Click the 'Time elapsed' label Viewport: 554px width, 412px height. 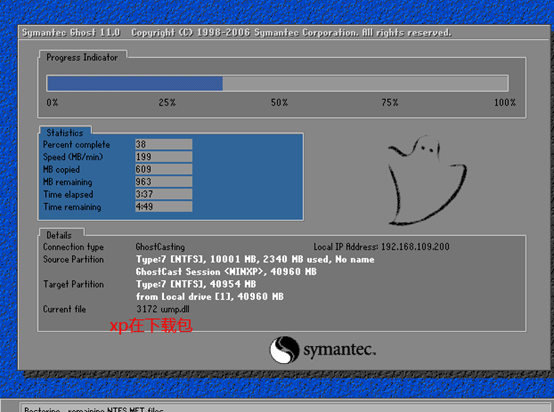point(68,194)
